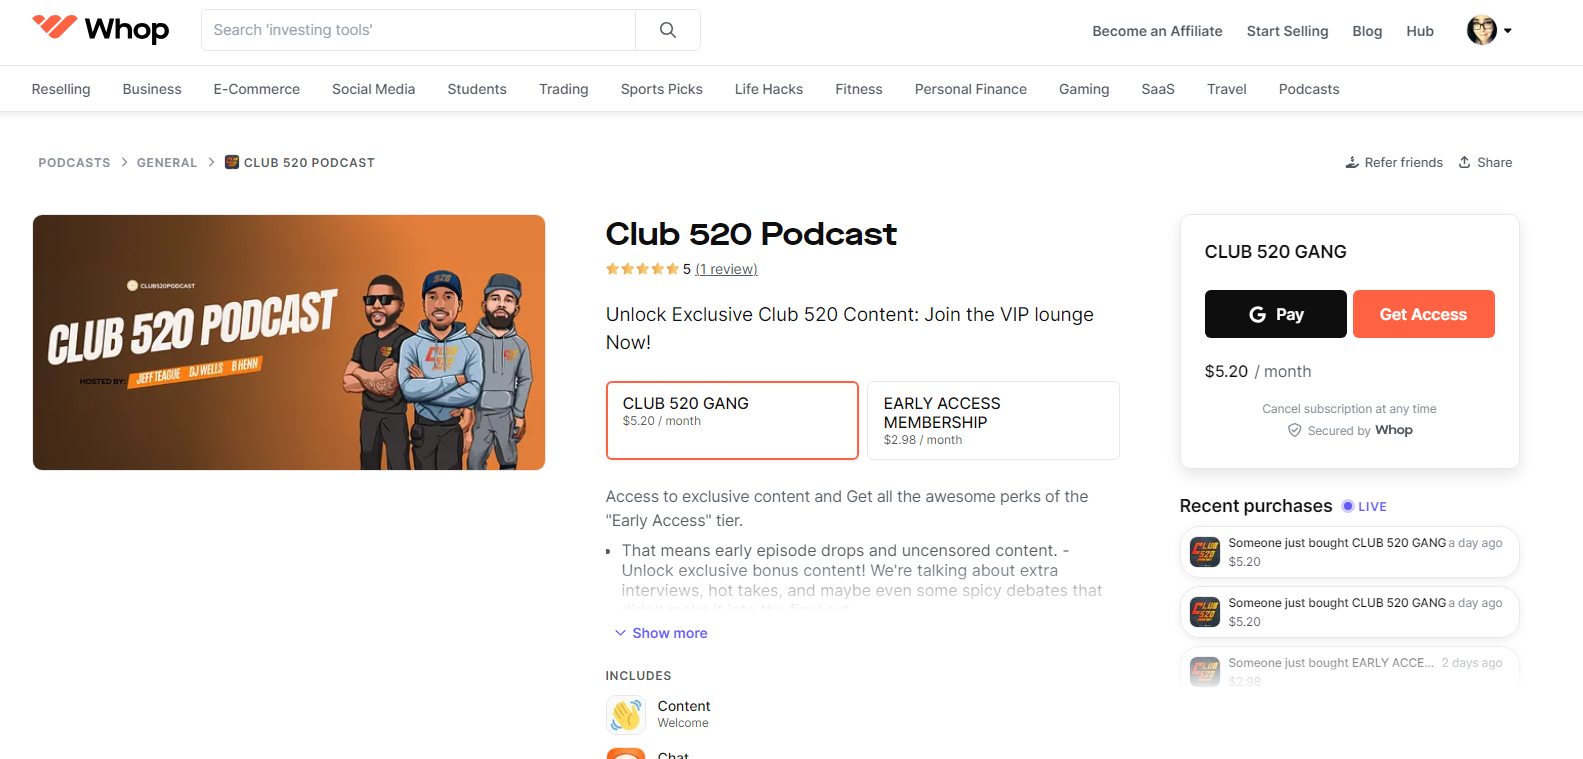Click the first recent purchase Club 520 icon
Image resolution: width=1583 pixels, height=759 pixels.
pos(1205,552)
